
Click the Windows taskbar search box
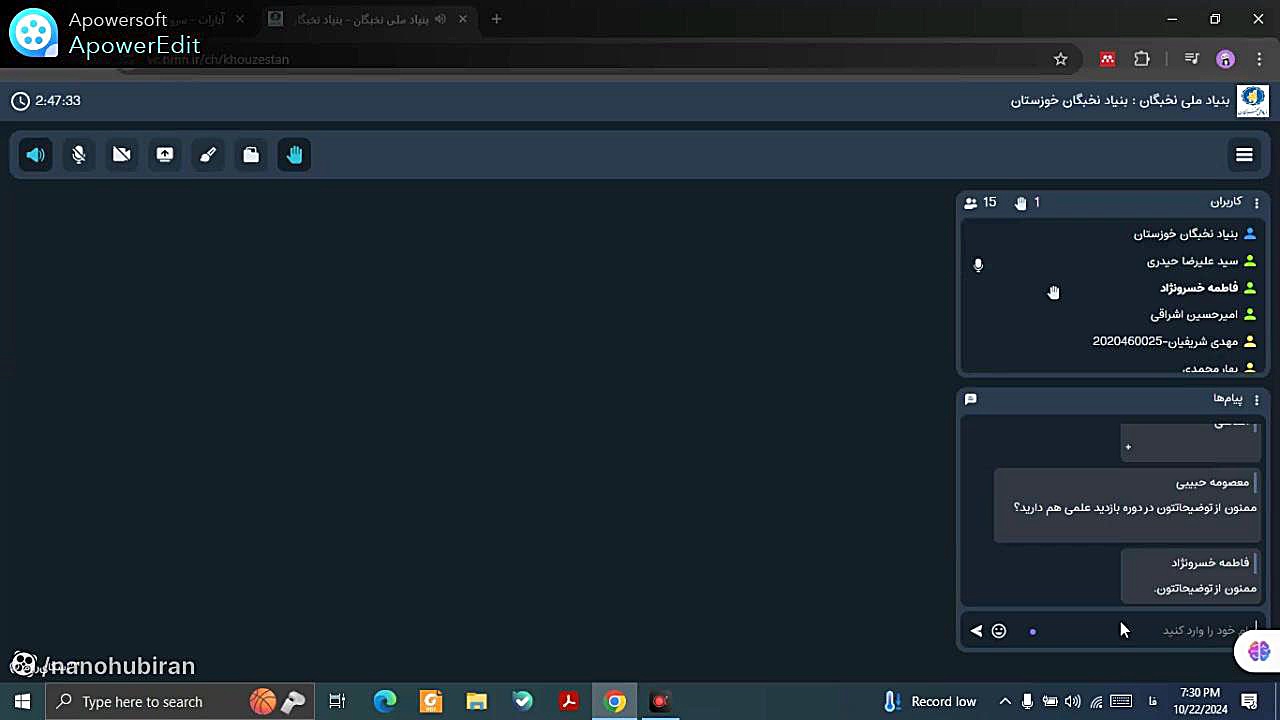point(180,702)
